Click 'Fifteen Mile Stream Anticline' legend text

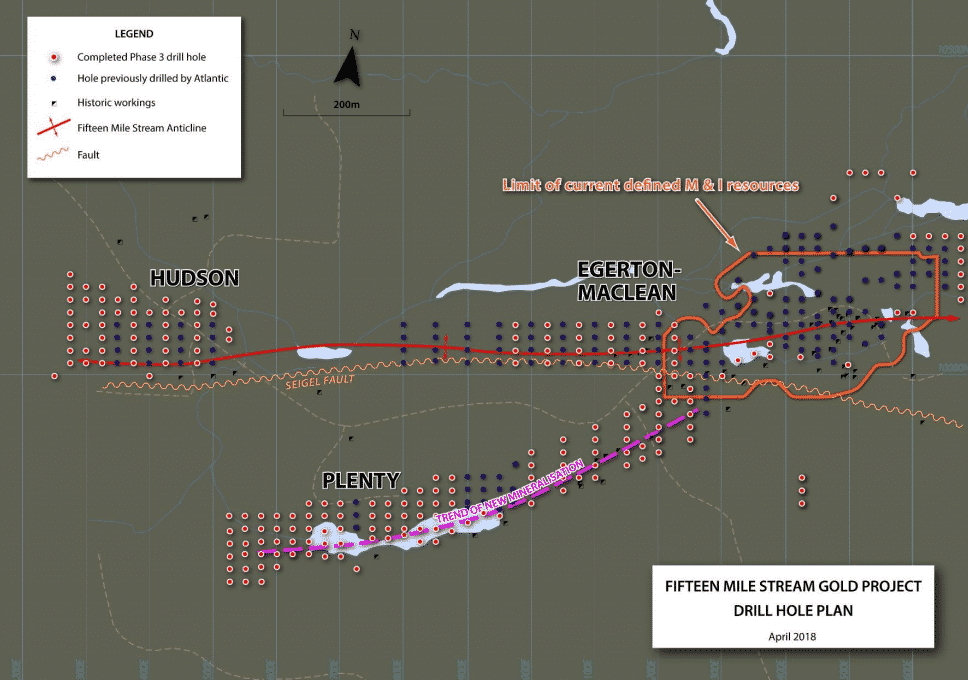tap(141, 128)
